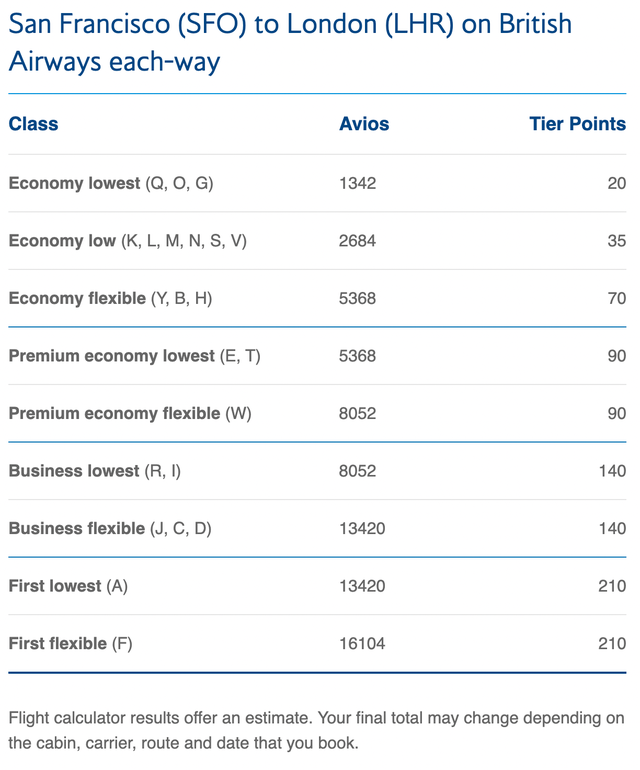Click the First flexible (F) row label
Viewport: 640px width, 770px height.
pyautogui.click(x=70, y=643)
